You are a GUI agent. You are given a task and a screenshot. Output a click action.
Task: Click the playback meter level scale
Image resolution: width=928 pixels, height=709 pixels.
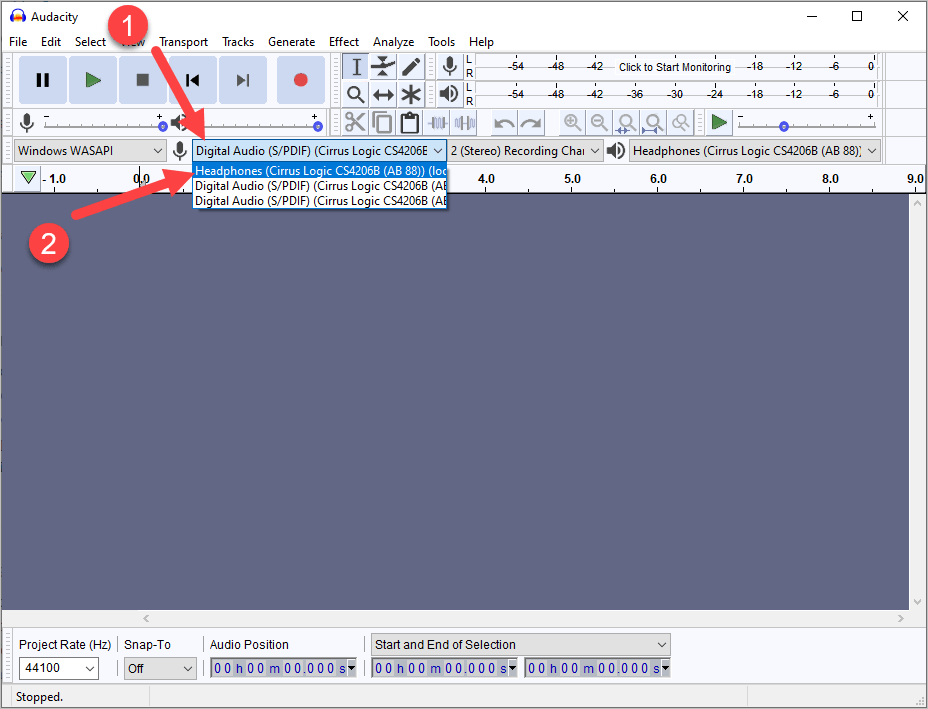tap(675, 94)
